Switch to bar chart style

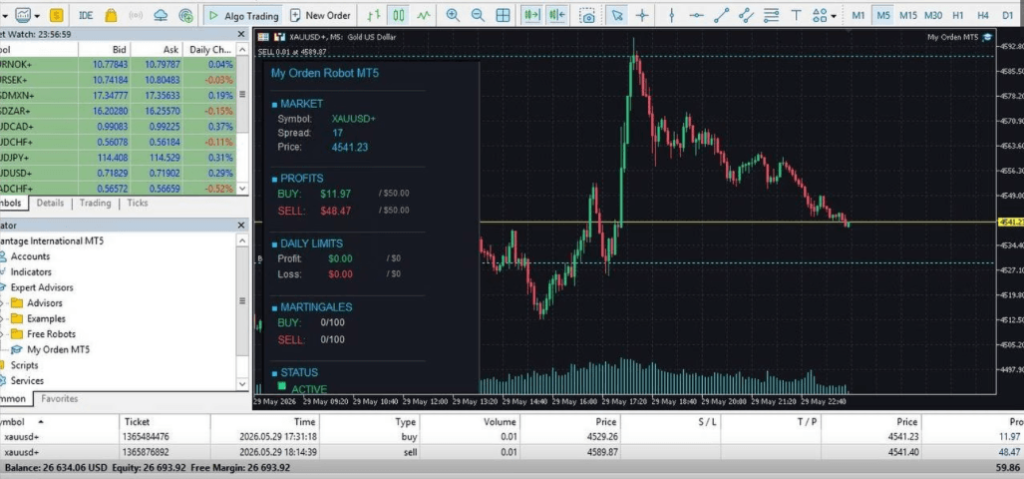click(373, 14)
